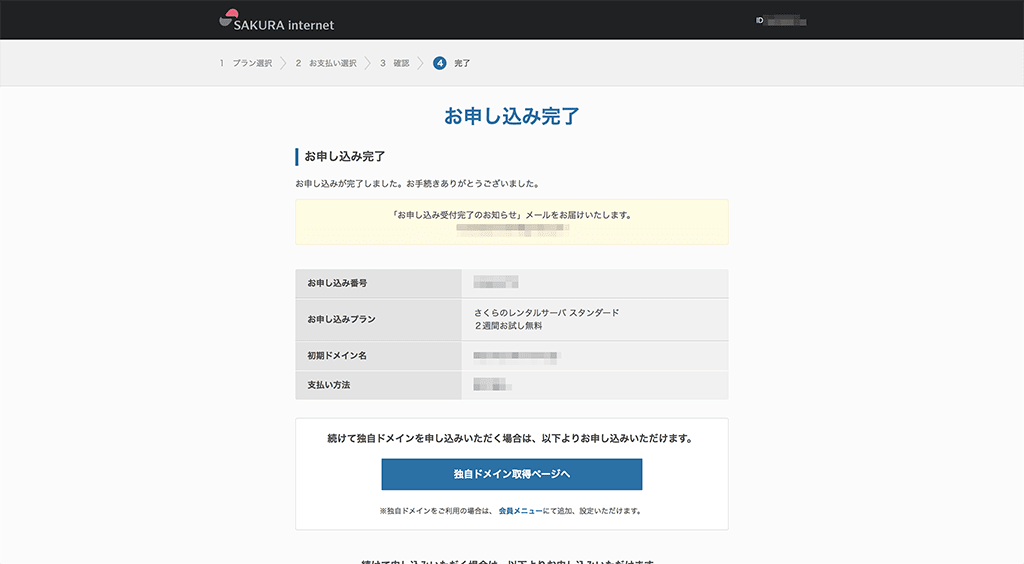Click the お申し込み完了 section heading
The height and width of the screenshot is (564, 1024).
(344, 157)
